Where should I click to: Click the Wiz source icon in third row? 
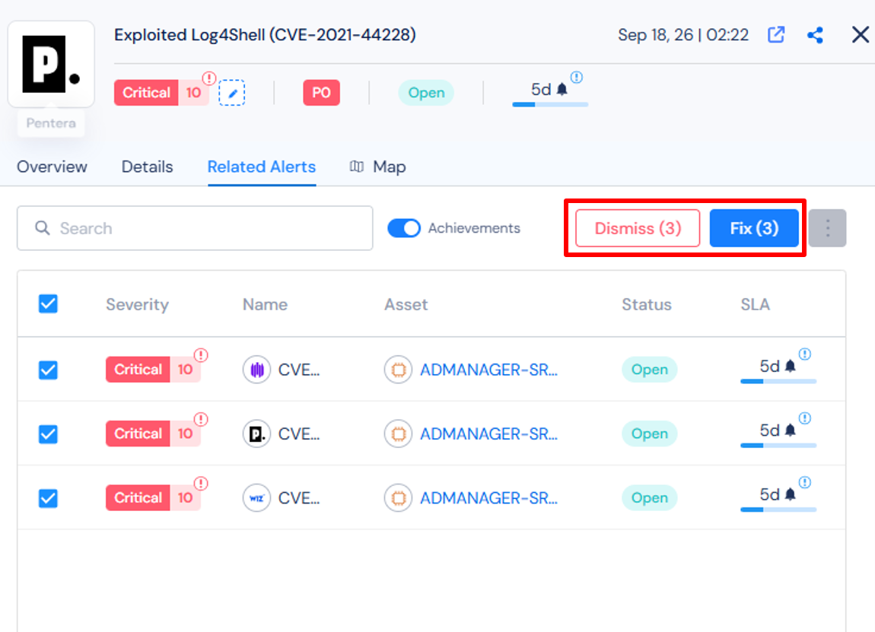point(257,498)
